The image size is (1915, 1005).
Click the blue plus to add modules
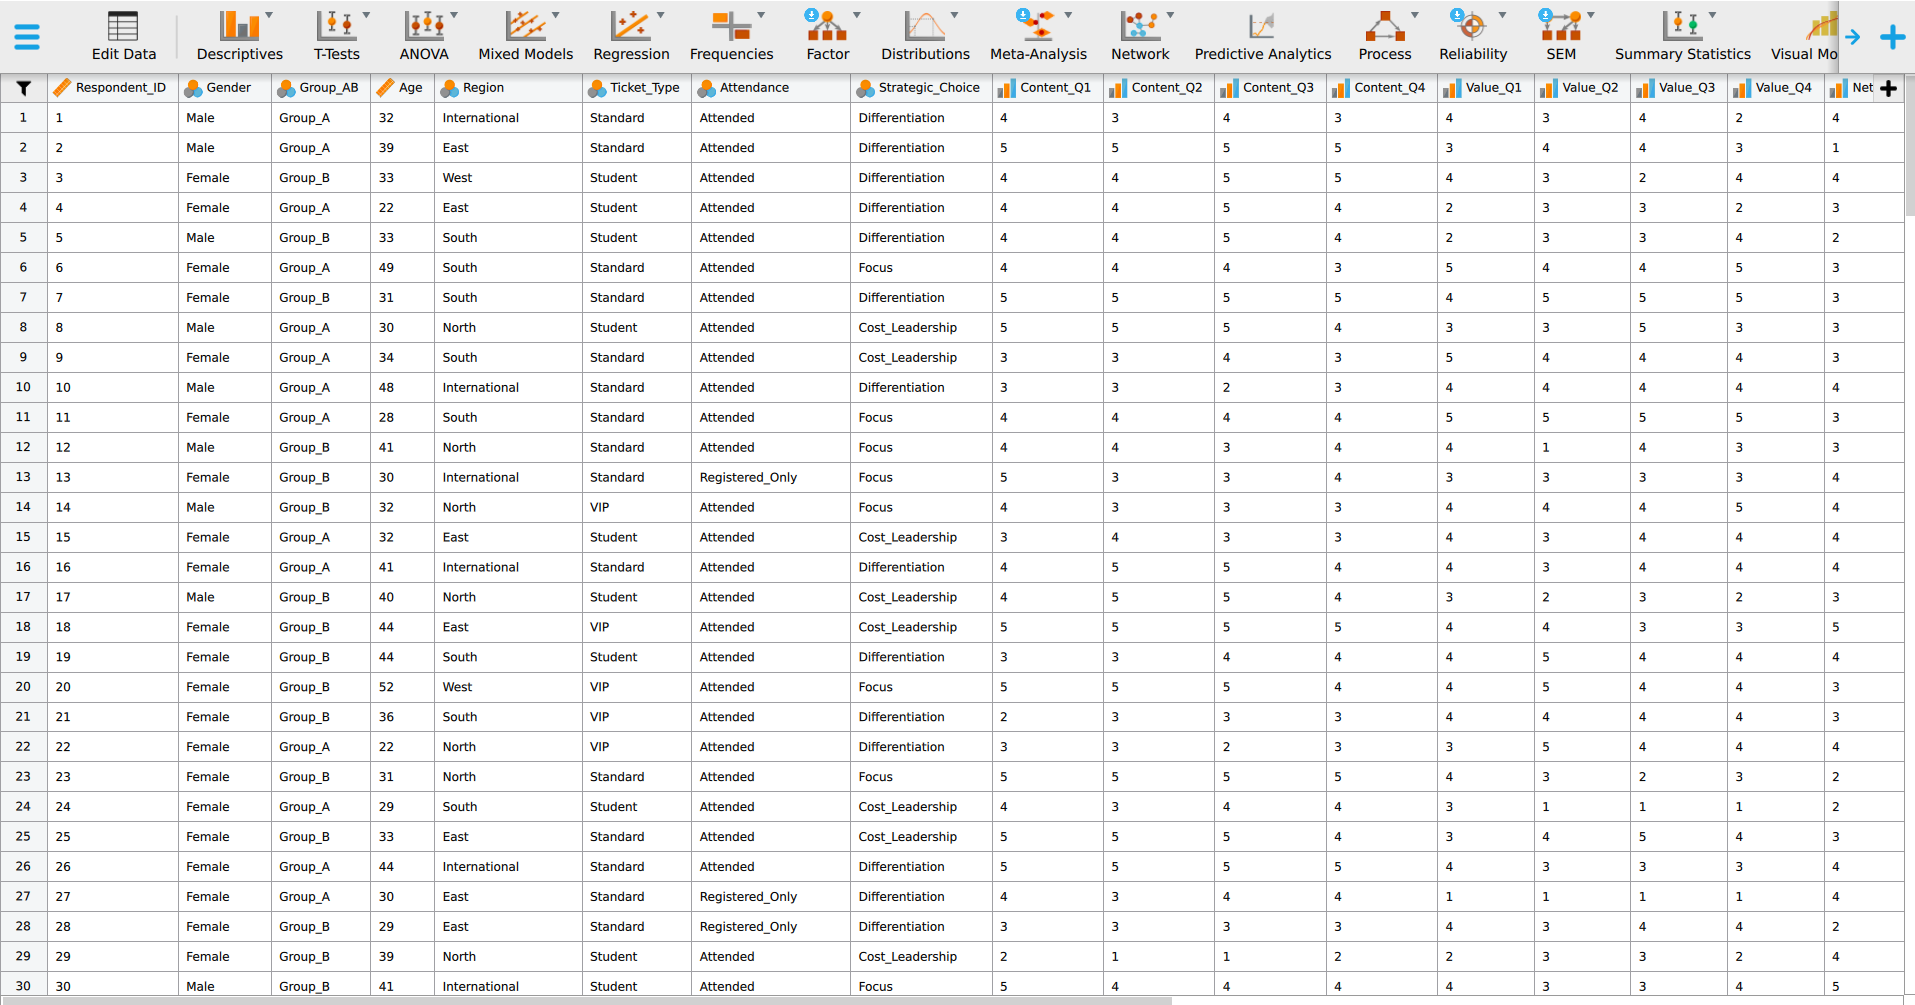click(x=1892, y=37)
